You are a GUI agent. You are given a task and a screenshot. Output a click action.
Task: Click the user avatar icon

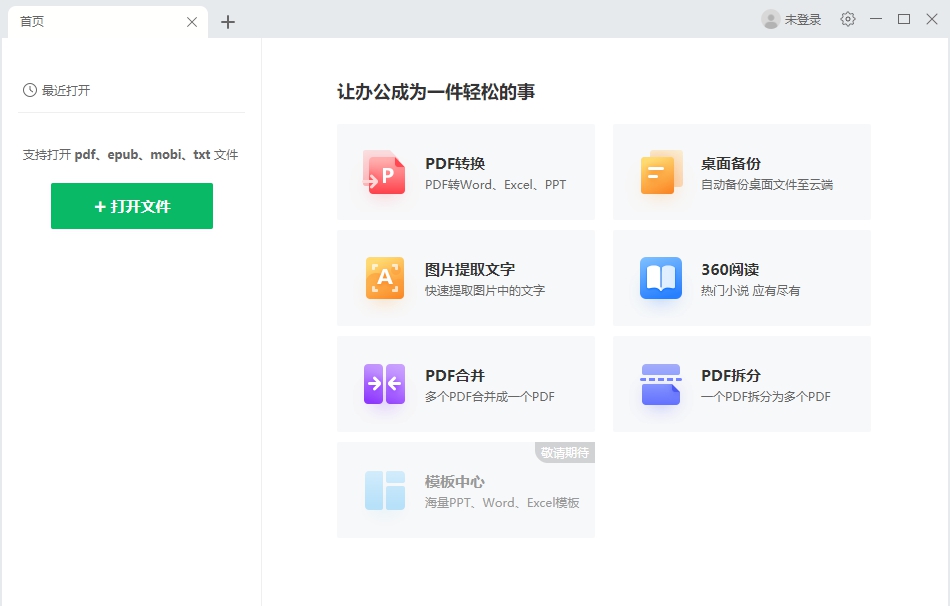click(770, 19)
